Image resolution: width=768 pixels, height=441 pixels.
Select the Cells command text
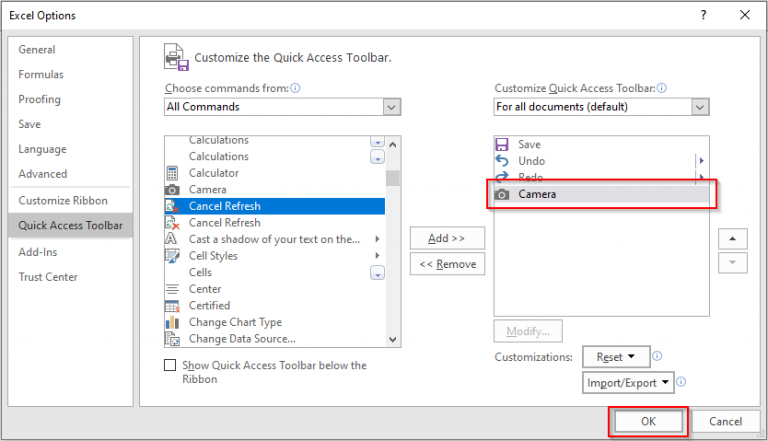(x=200, y=272)
